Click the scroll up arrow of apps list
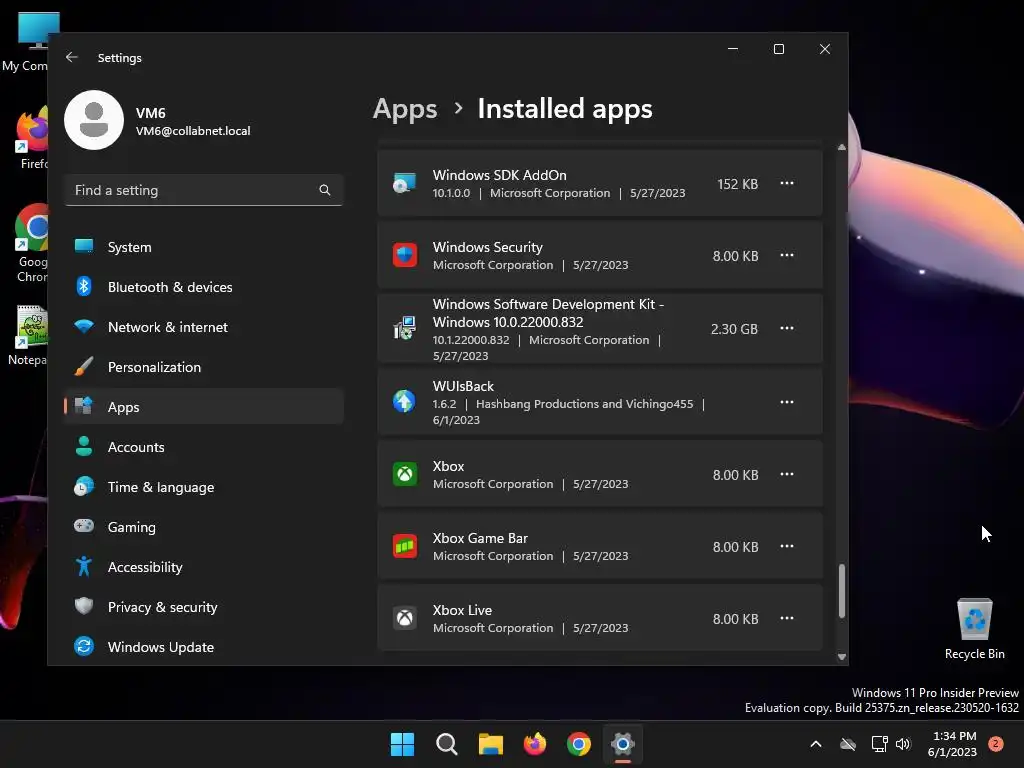The image size is (1024, 768). pyautogui.click(x=842, y=148)
